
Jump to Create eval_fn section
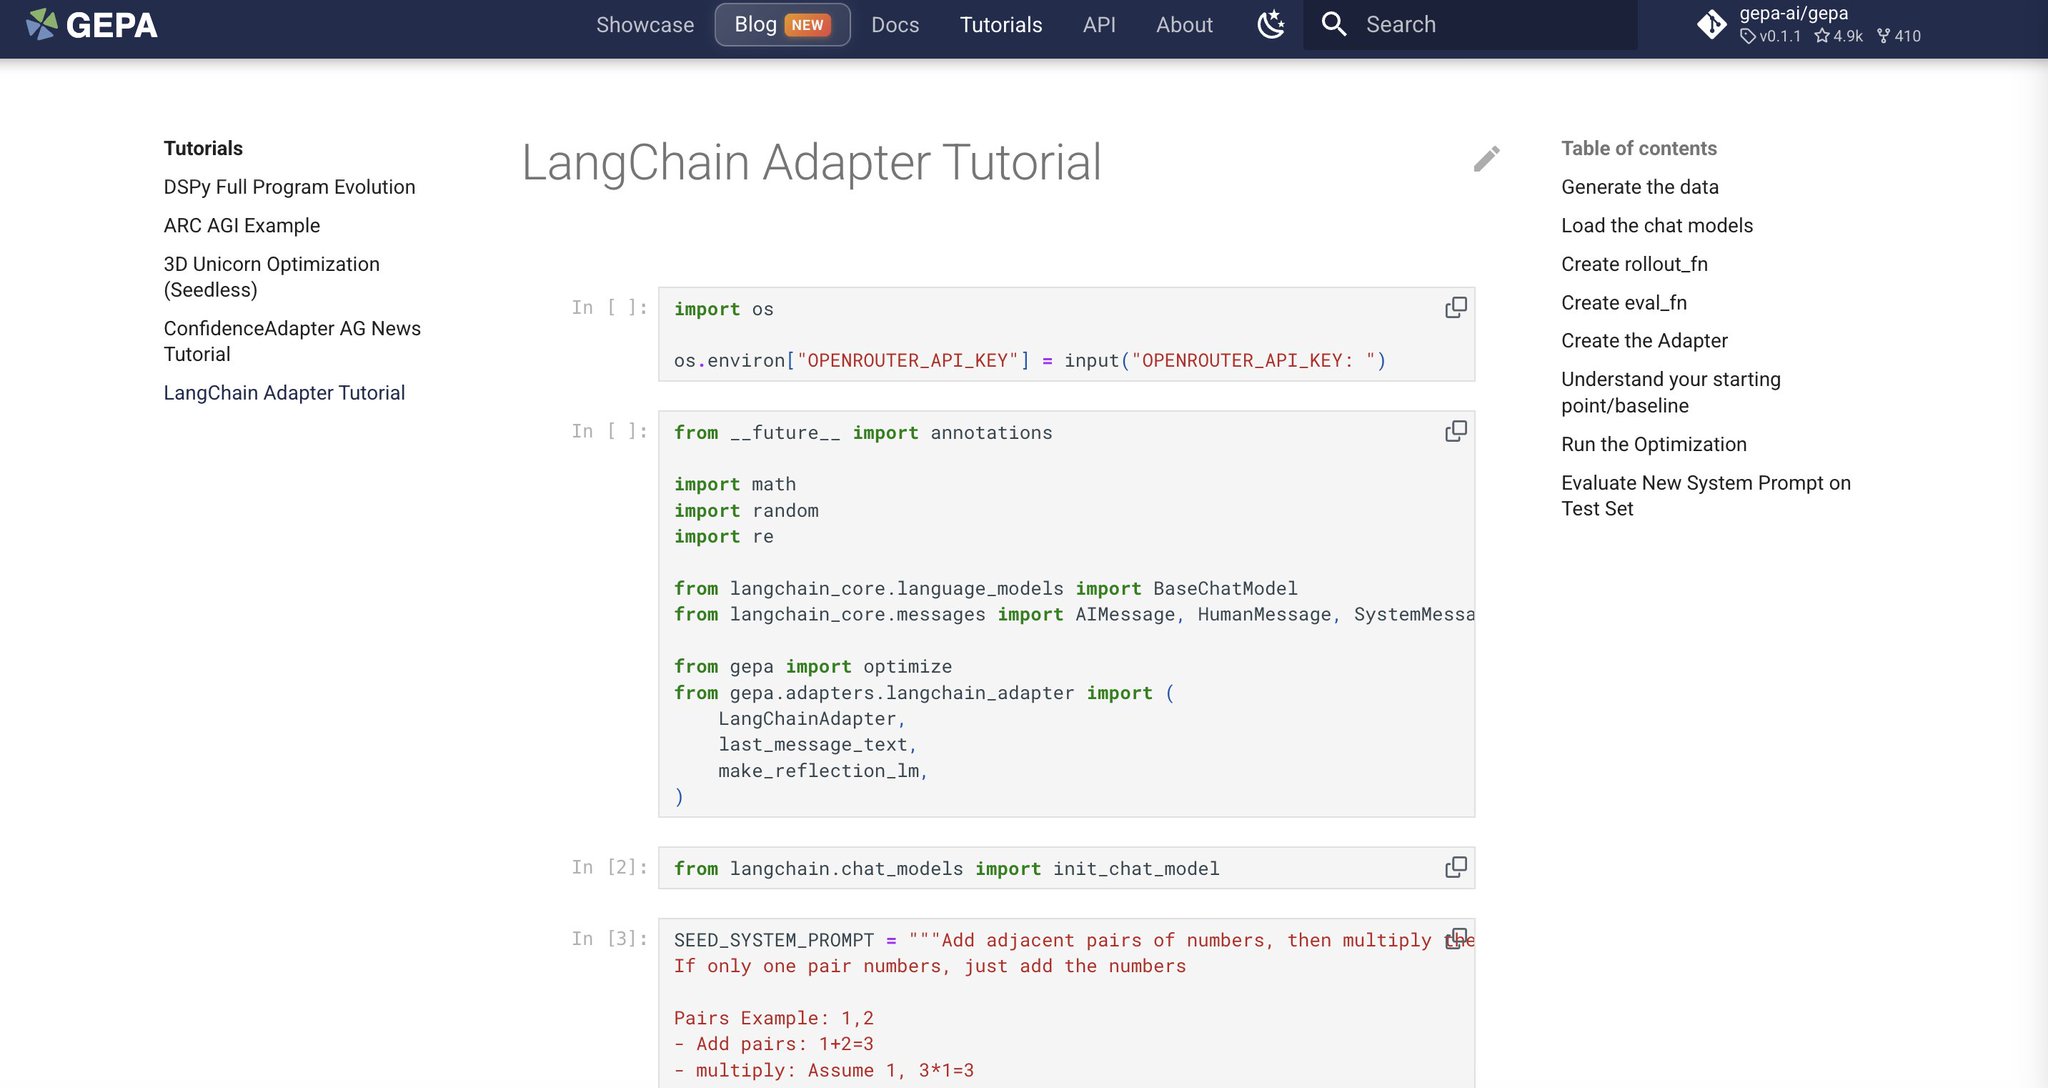1624,303
